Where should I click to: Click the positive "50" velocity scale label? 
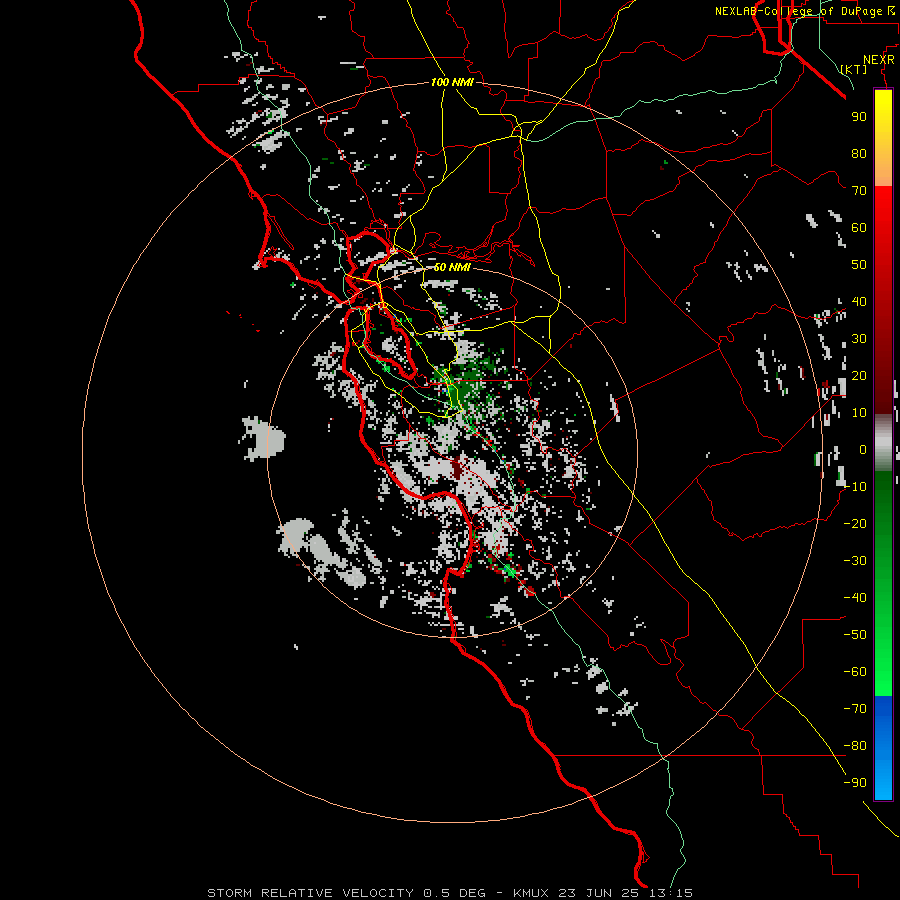(859, 265)
